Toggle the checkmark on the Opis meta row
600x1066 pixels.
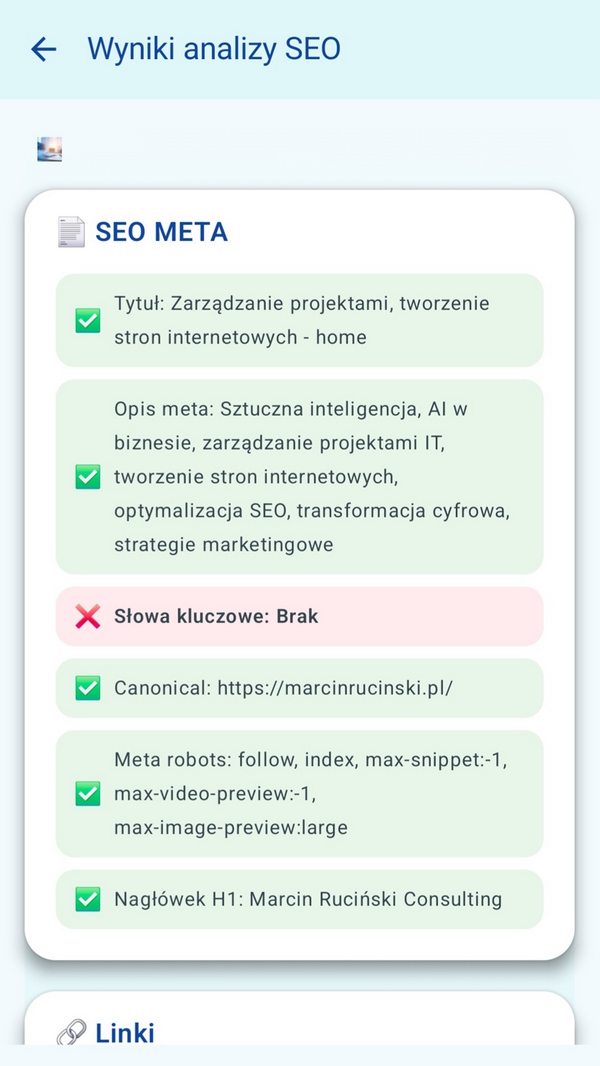(87, 476)
